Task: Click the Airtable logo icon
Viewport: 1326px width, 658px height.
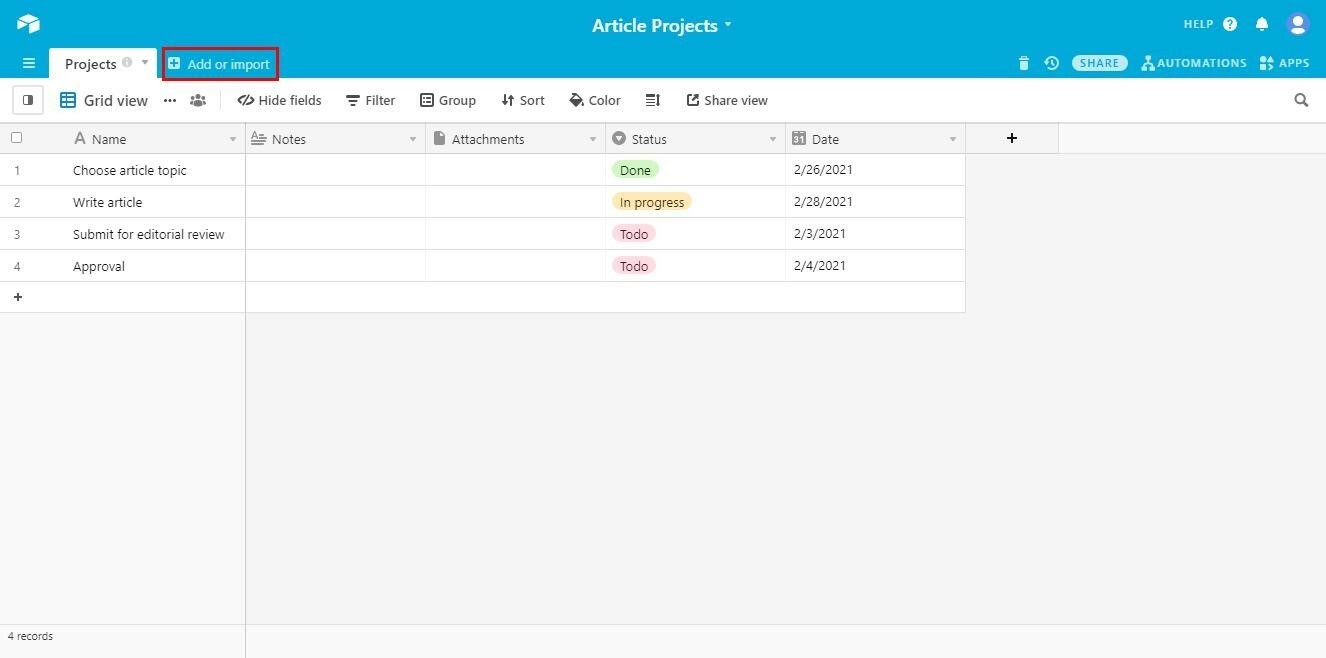Action: [28, 24]
